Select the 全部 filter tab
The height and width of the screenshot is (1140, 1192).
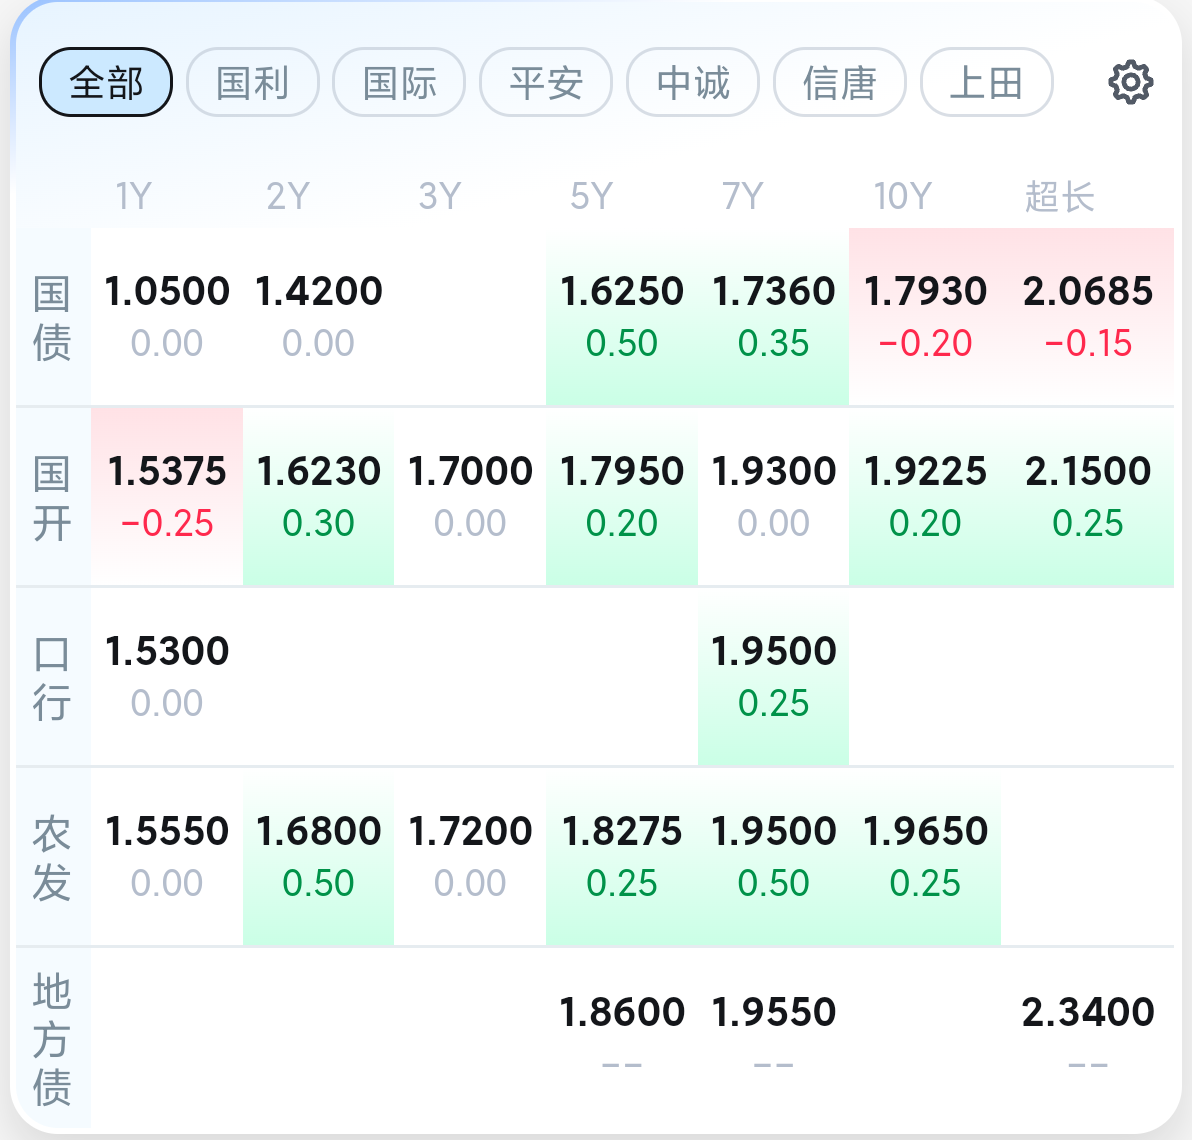coord(106,82)
